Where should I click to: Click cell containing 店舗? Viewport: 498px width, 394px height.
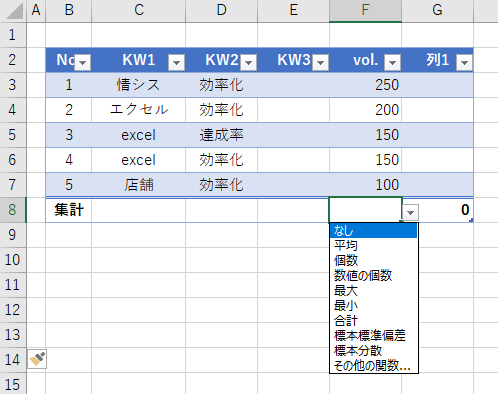click(x=139, y=185)
